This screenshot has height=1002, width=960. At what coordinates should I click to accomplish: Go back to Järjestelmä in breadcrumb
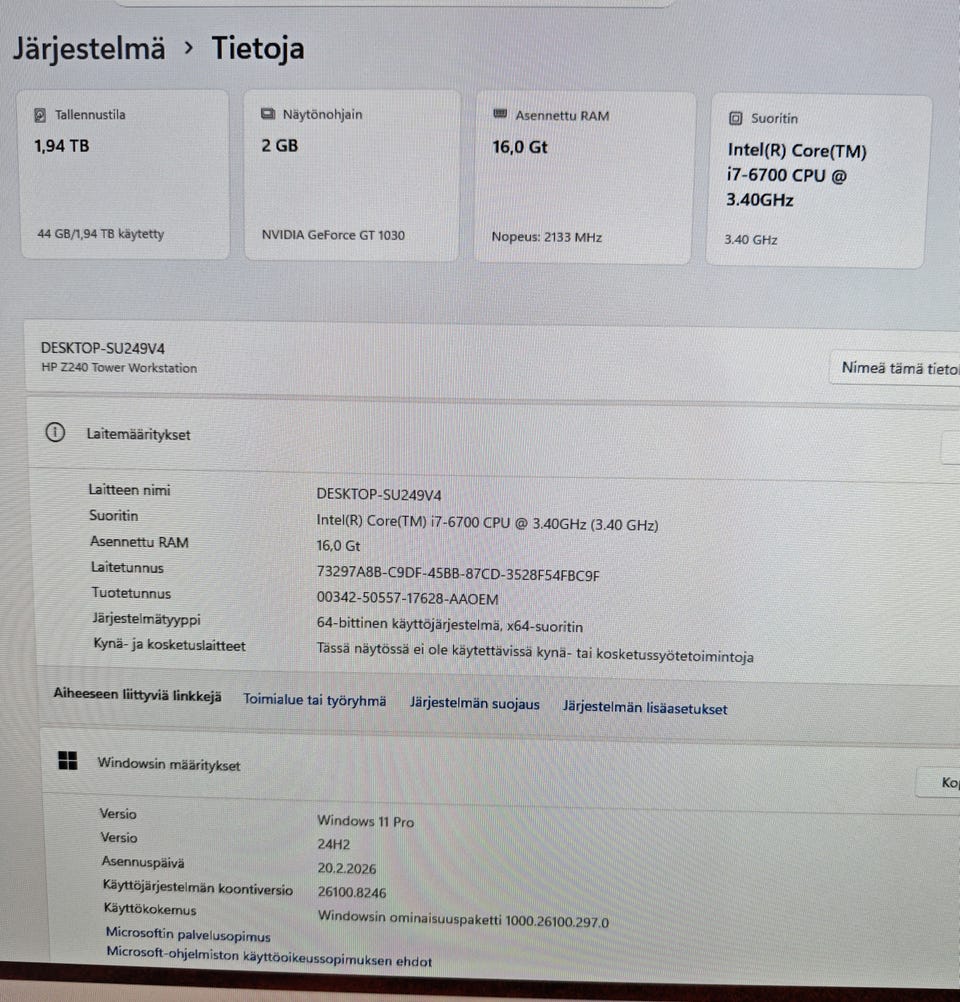[x=89, y=49]
